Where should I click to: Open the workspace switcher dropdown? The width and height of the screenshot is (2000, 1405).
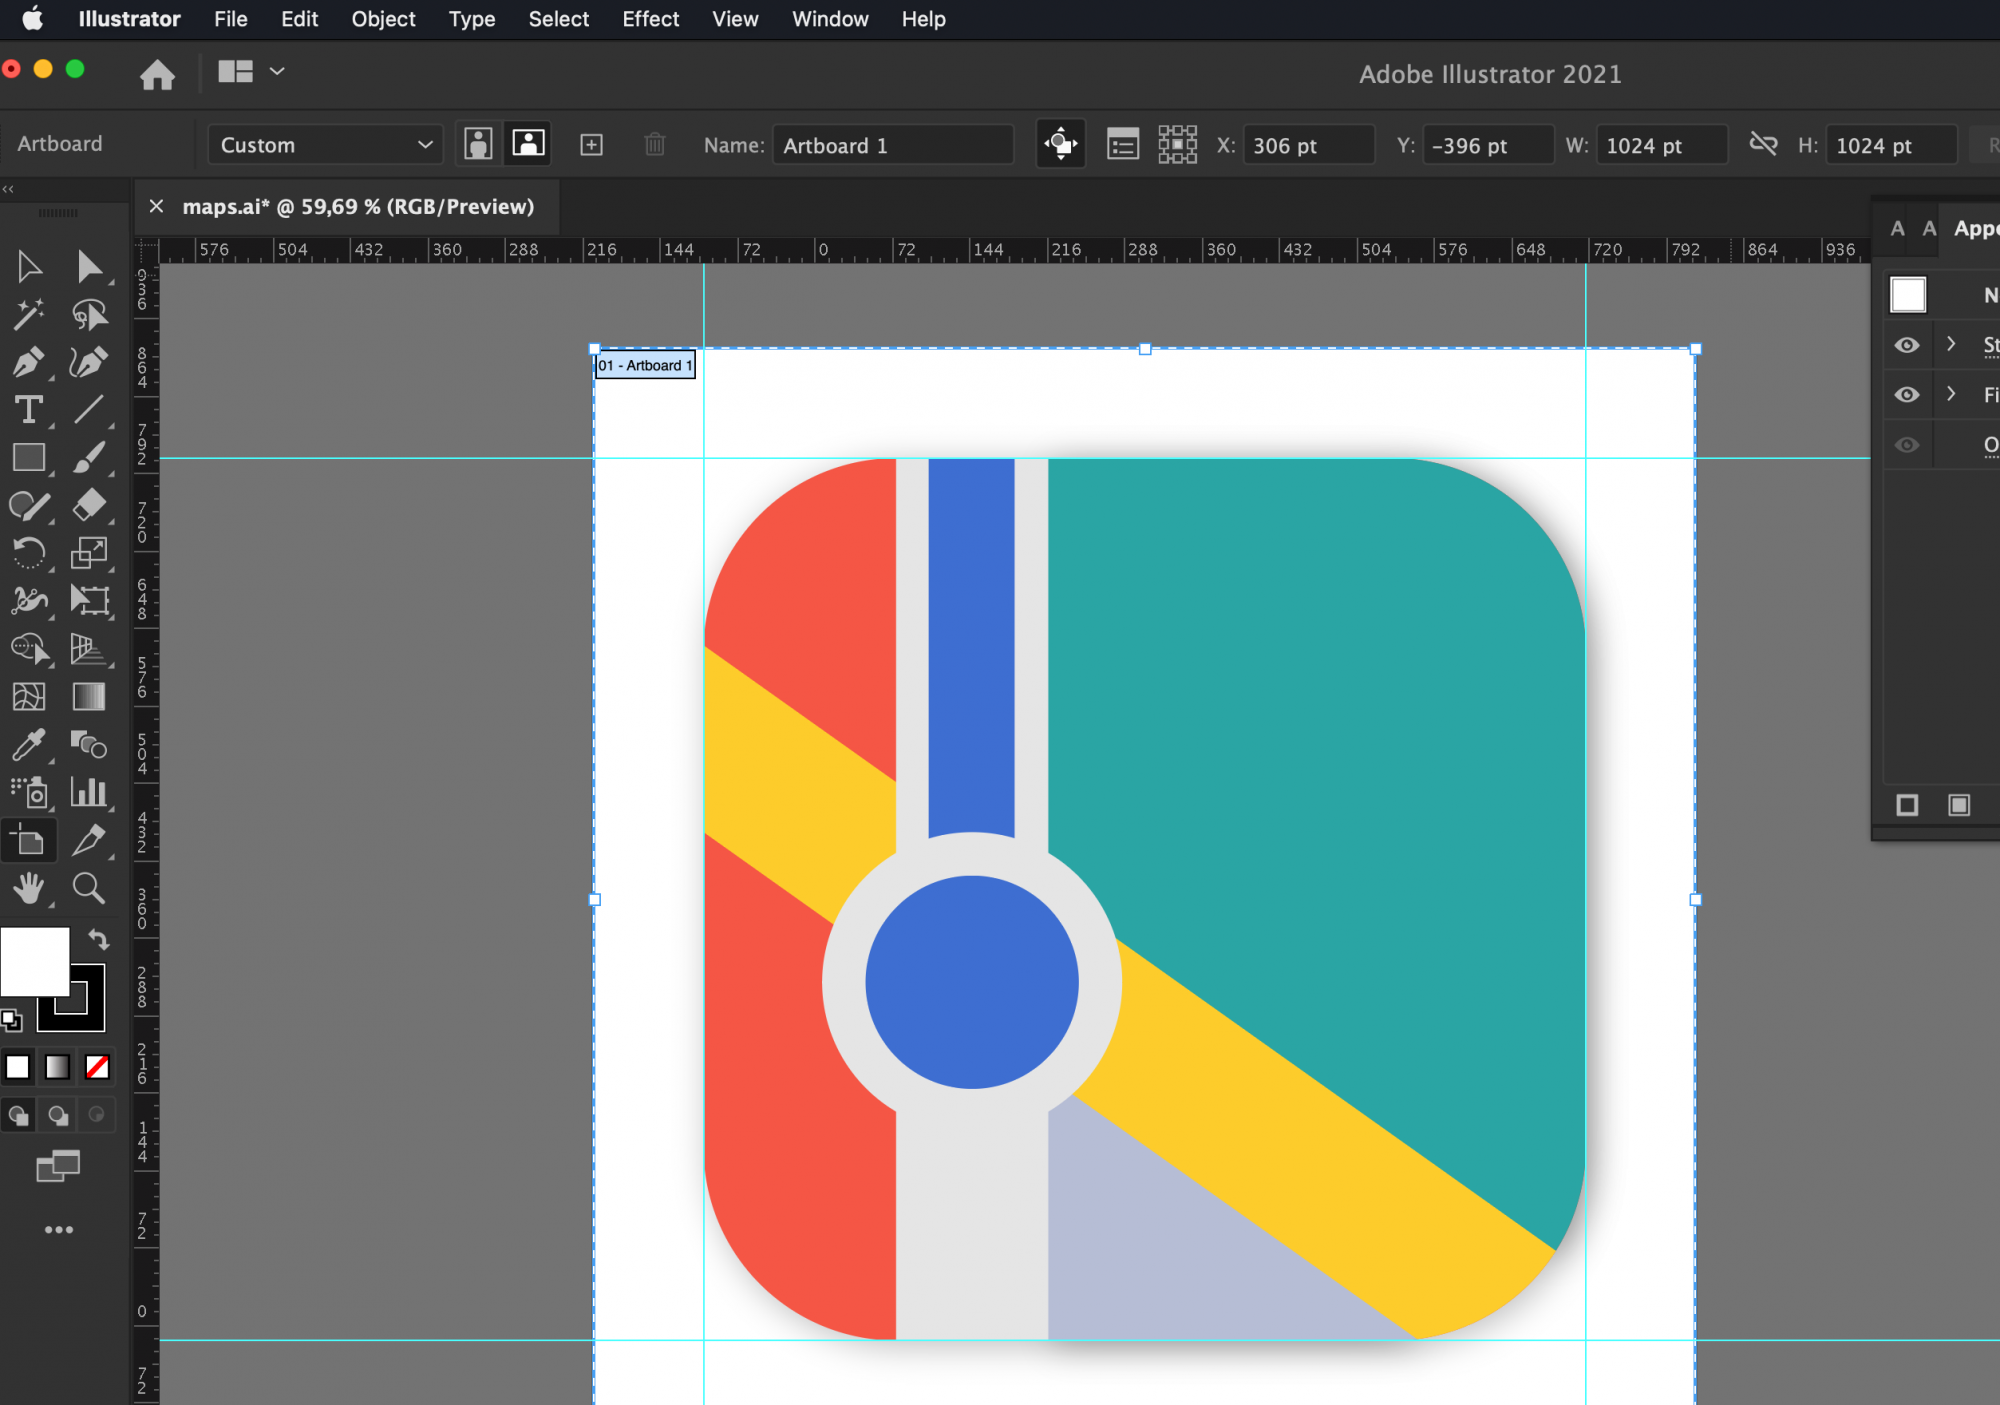tap(251, 71)
